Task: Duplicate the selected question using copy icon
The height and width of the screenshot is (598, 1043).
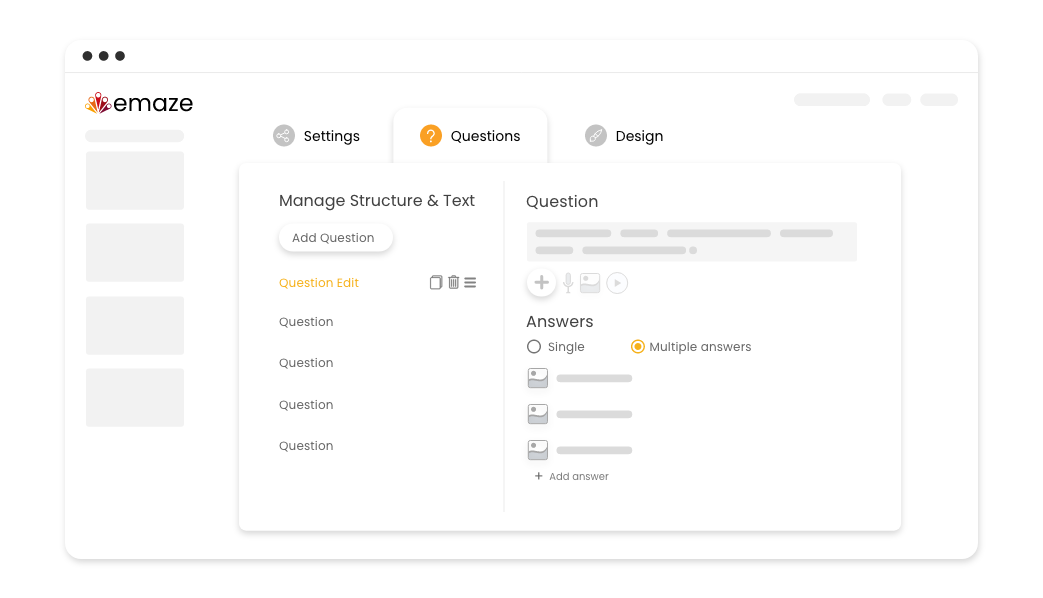Action: pyautogui.click(x=436, y=282)
